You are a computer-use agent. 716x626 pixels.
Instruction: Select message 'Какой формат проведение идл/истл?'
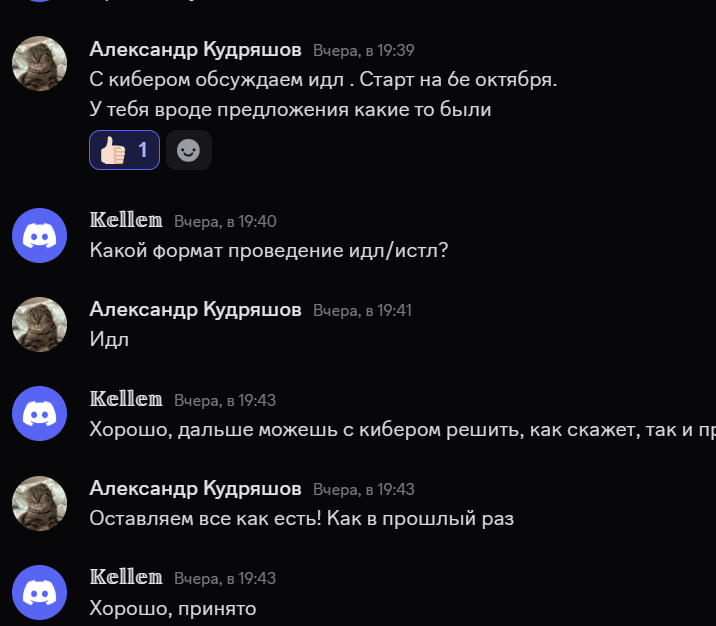tap(269, 251)
